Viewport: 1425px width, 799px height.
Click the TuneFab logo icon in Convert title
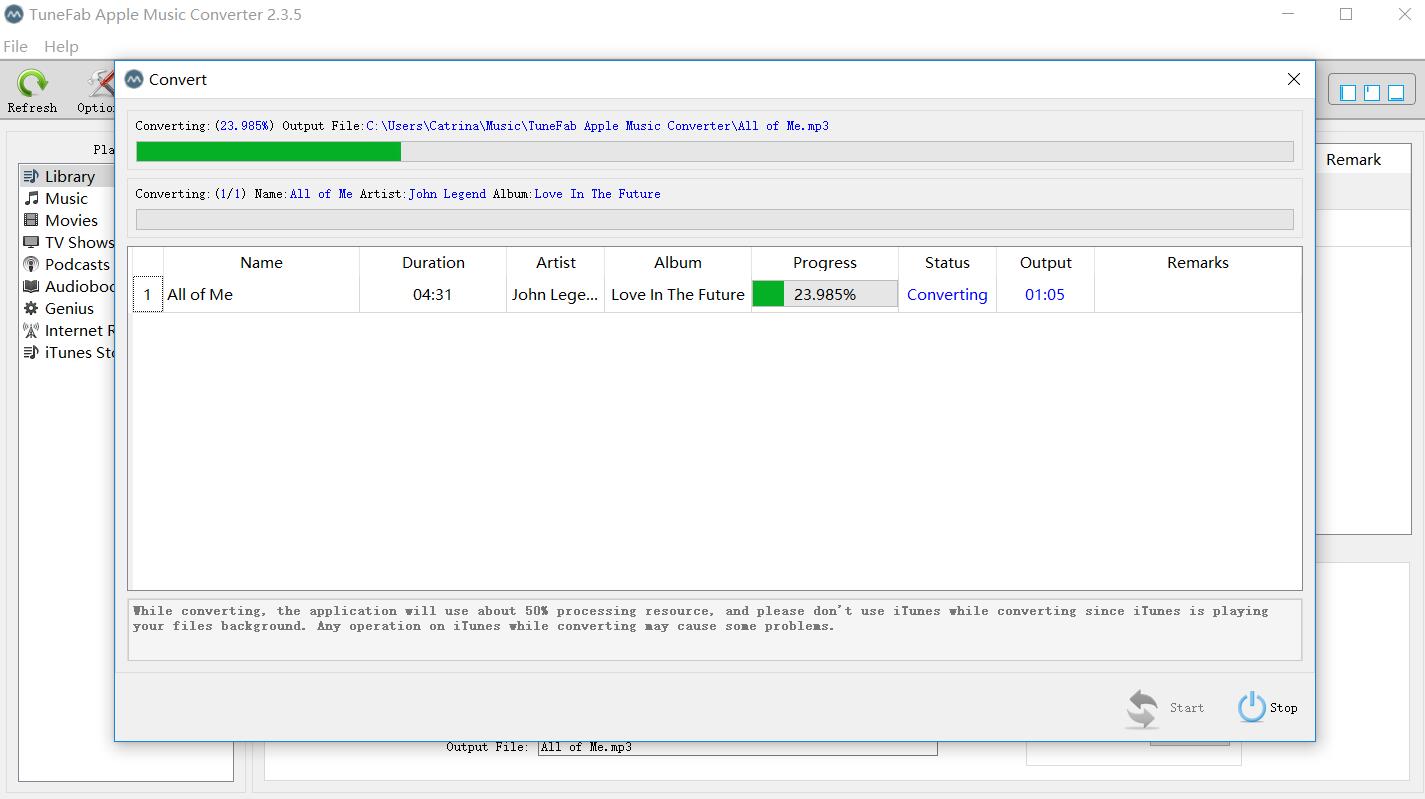tap(134, 79)
